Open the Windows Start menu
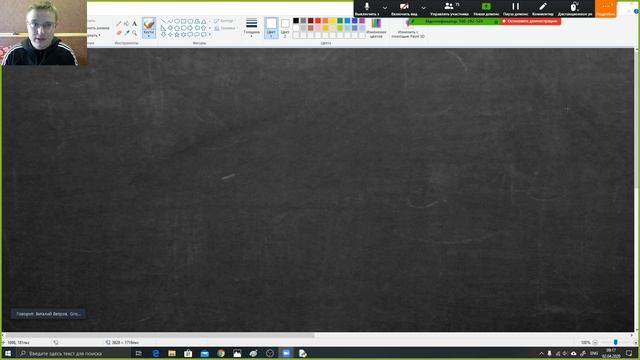640x360 pixels. coord(8,353)
